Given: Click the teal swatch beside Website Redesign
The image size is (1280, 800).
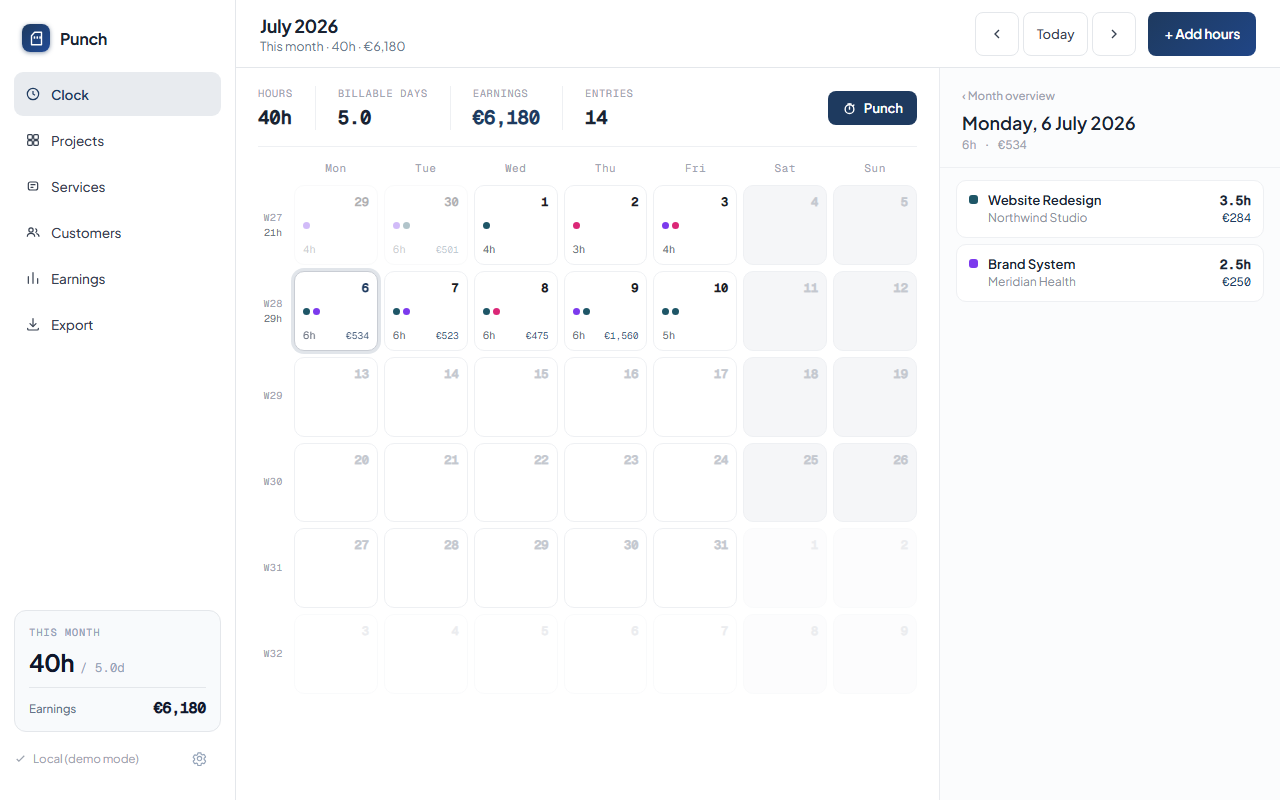Looking at the screenshot, I should [974, 200].
